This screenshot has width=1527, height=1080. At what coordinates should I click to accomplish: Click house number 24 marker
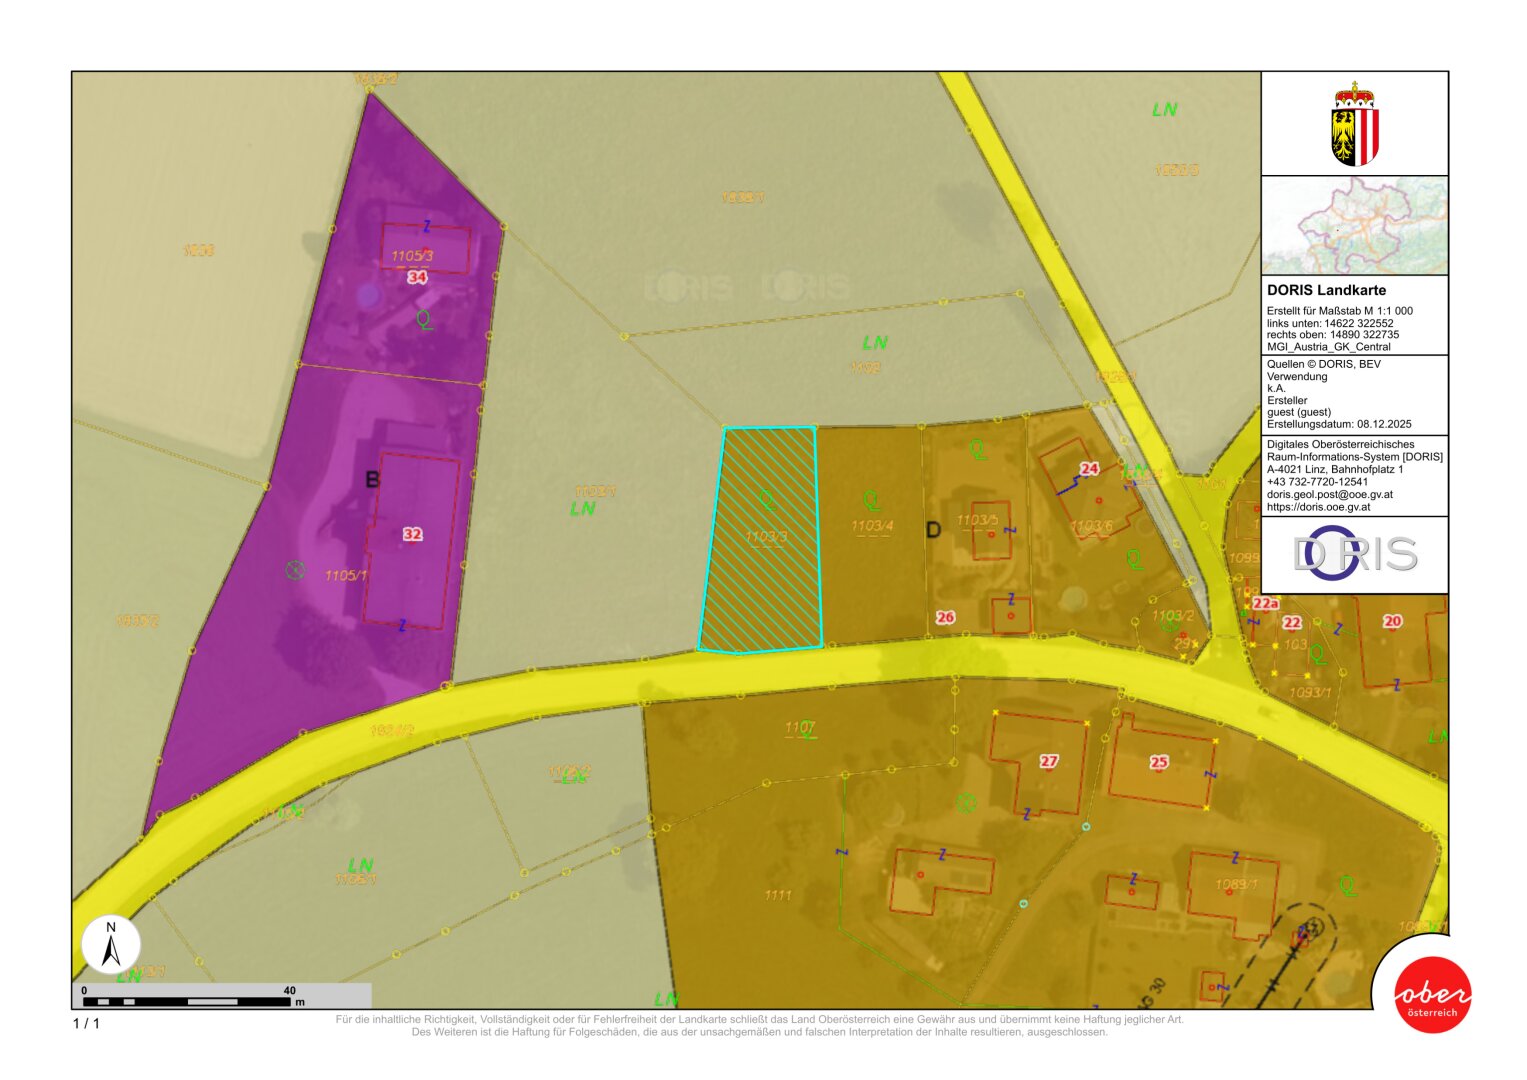[1089, 468]
